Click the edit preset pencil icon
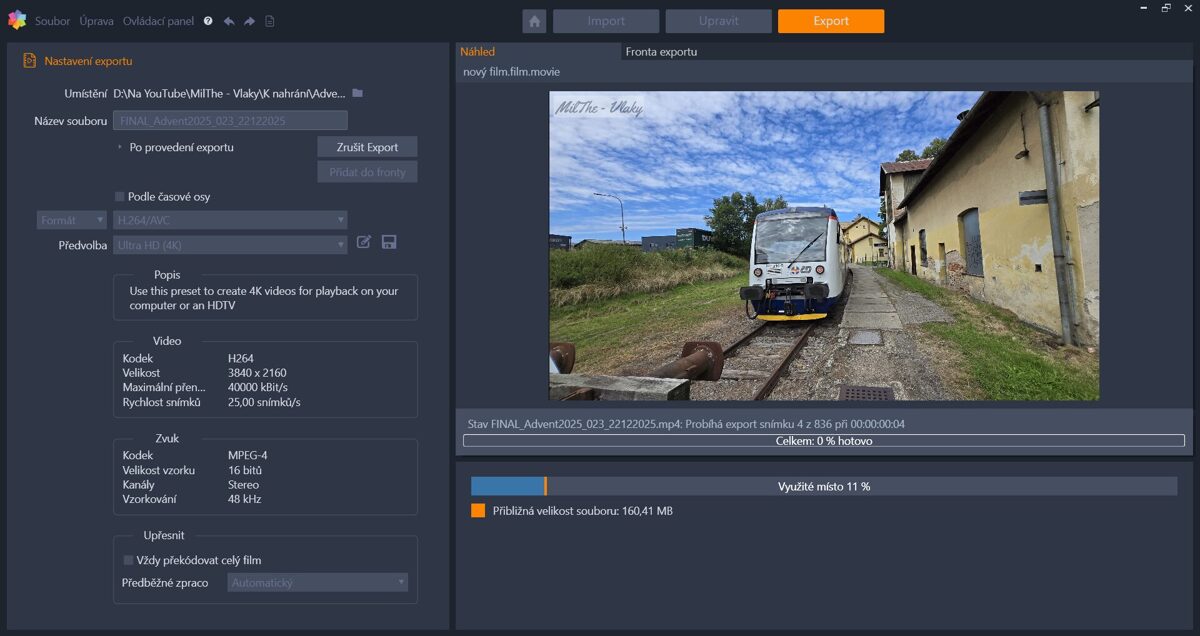 [365, 242]
